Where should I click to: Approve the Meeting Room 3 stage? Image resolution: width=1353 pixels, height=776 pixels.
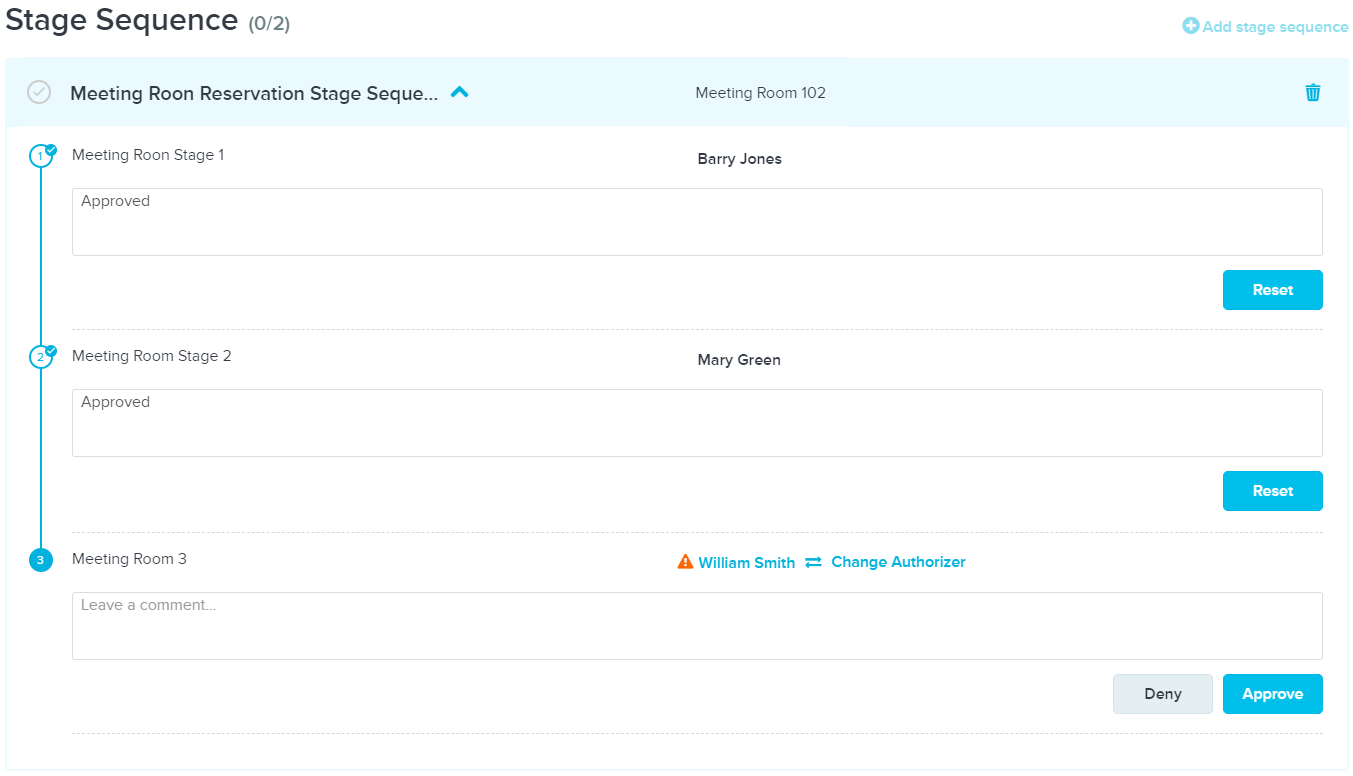coord(1273,694)
